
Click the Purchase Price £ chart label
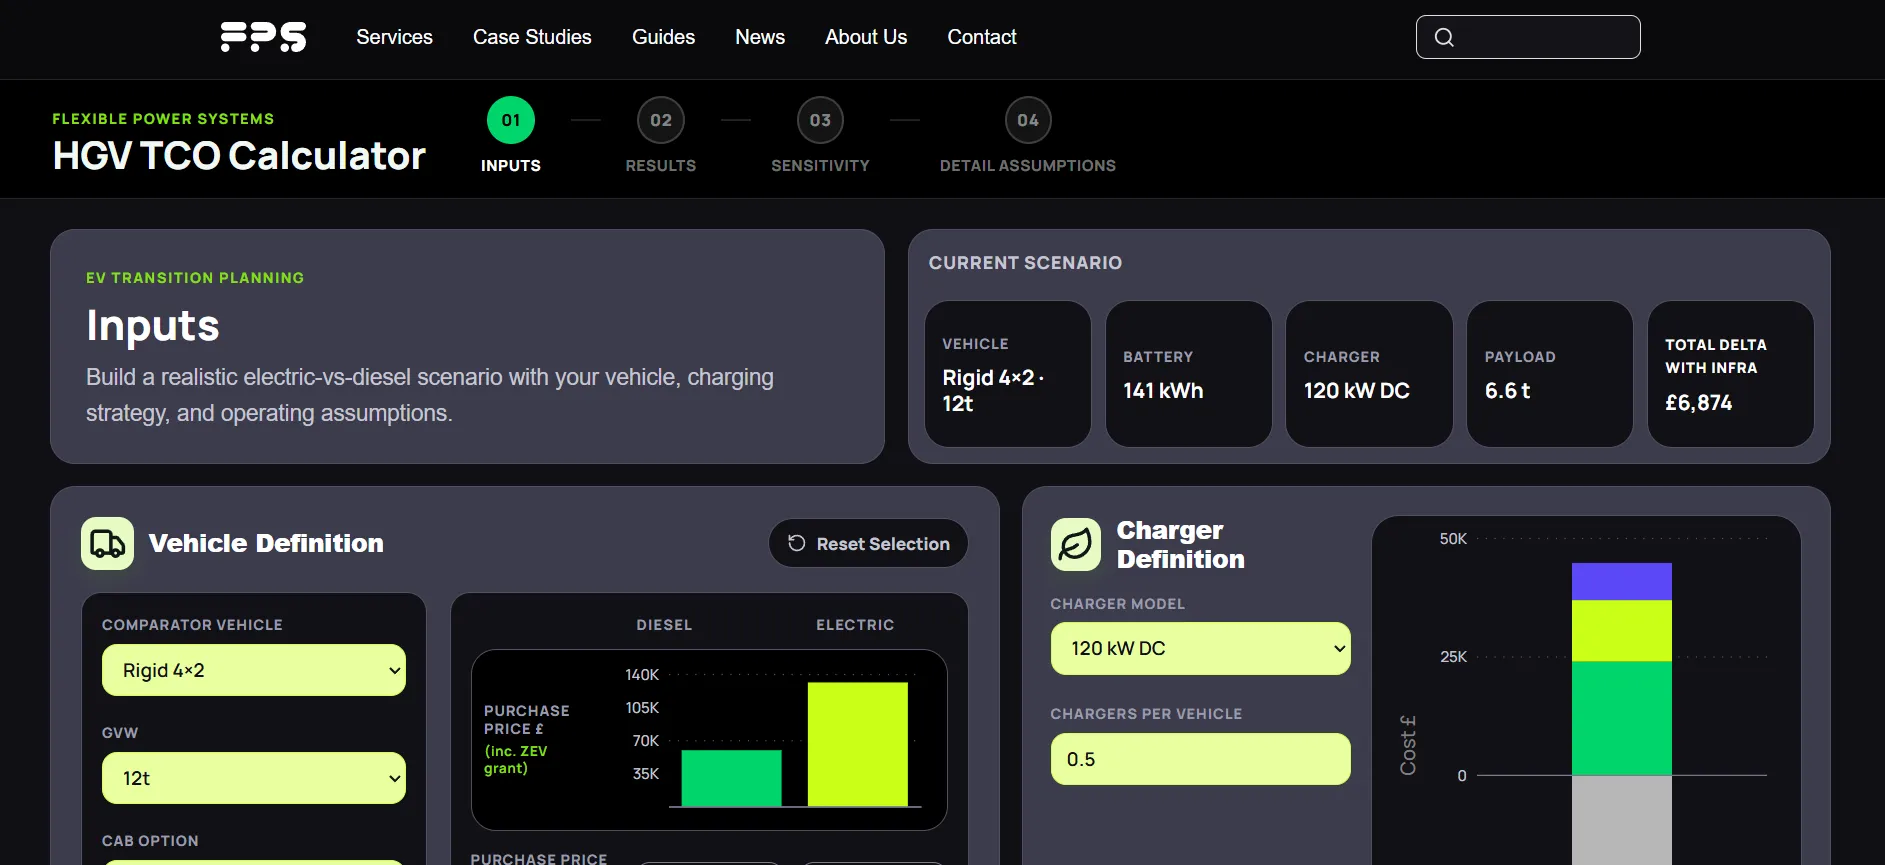[526, 719]
